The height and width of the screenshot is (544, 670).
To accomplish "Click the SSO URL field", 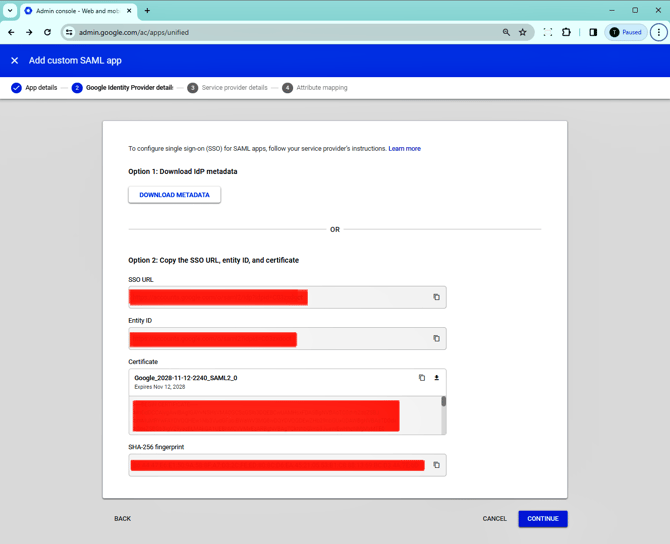I will point(287,297).
